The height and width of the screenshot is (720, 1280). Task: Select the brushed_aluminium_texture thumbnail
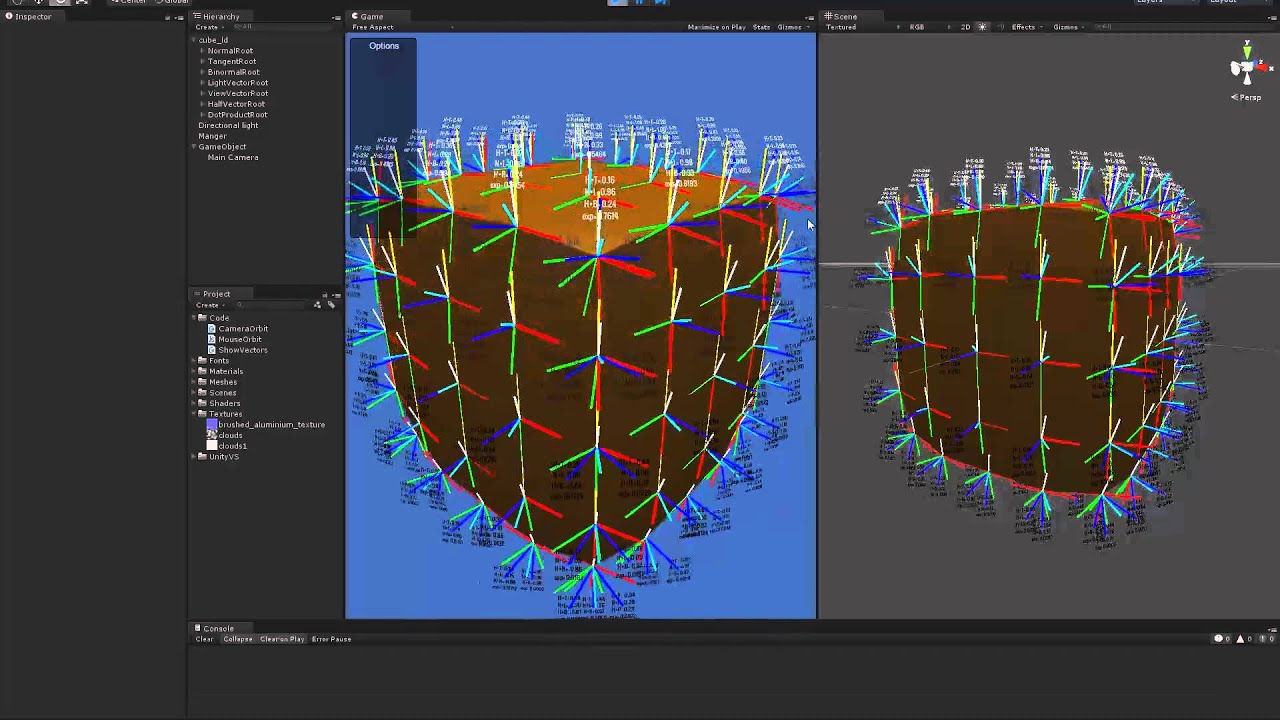point(212,425)
